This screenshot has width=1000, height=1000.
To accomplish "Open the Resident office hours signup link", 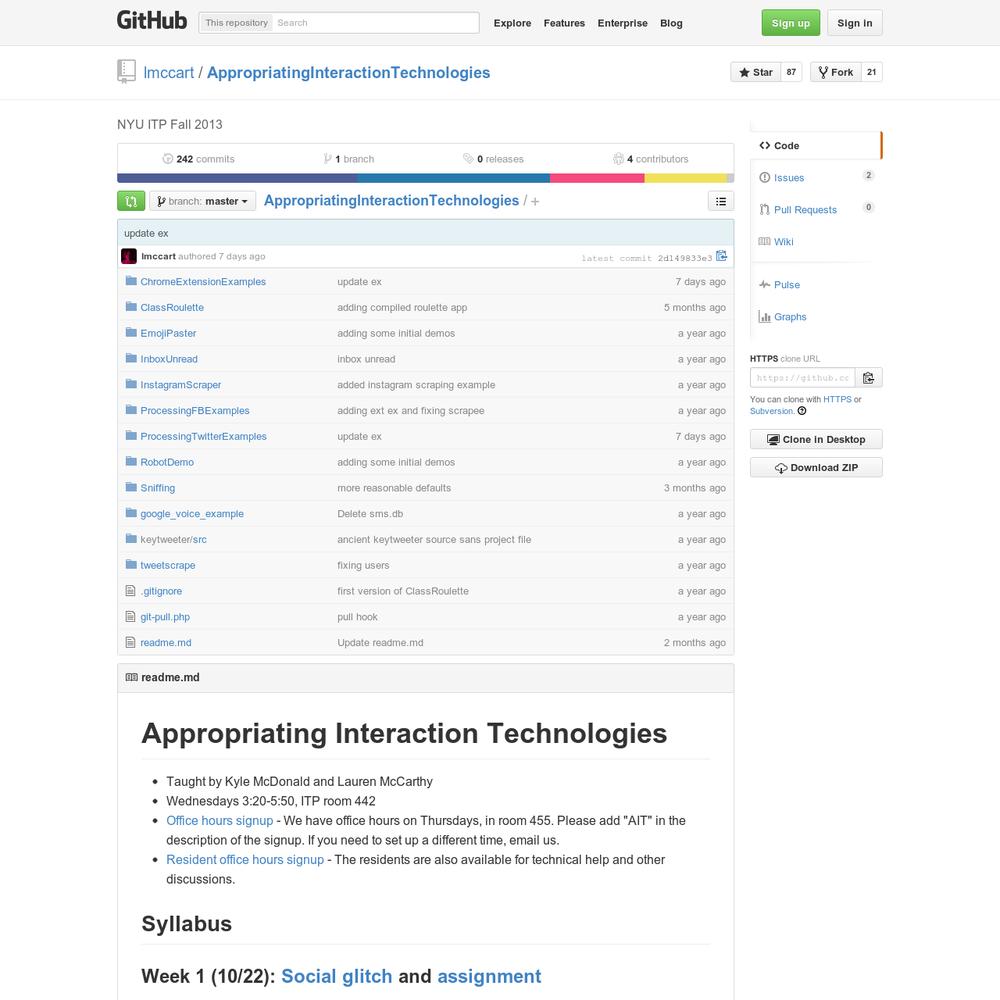I will [245, 860].
